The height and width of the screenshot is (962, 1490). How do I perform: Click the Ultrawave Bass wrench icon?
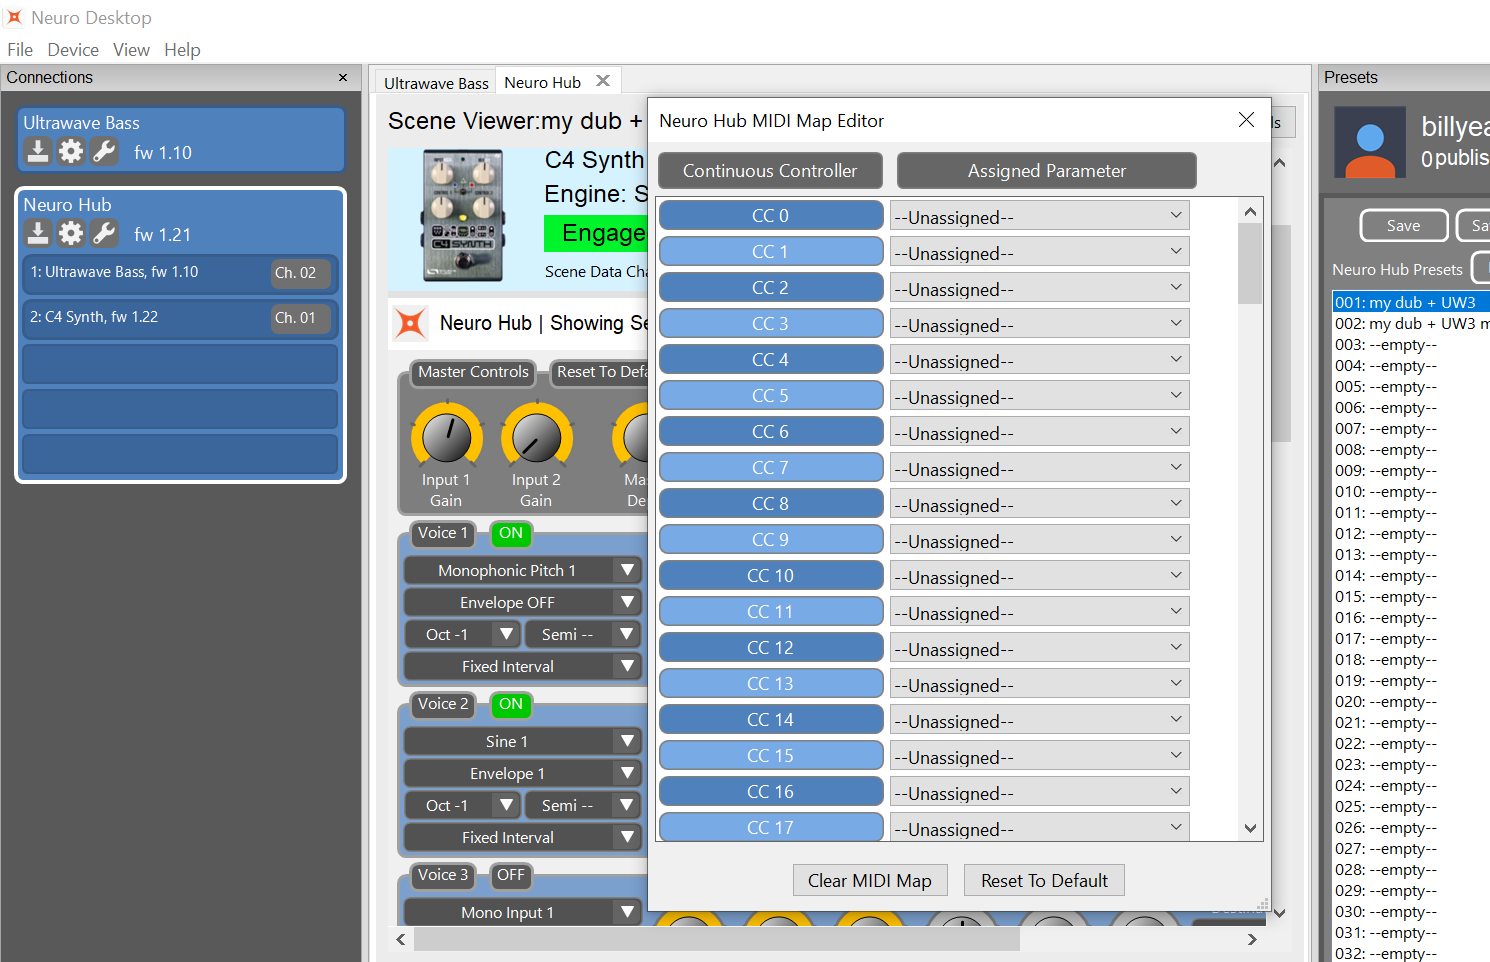click(x=104, y=151)
